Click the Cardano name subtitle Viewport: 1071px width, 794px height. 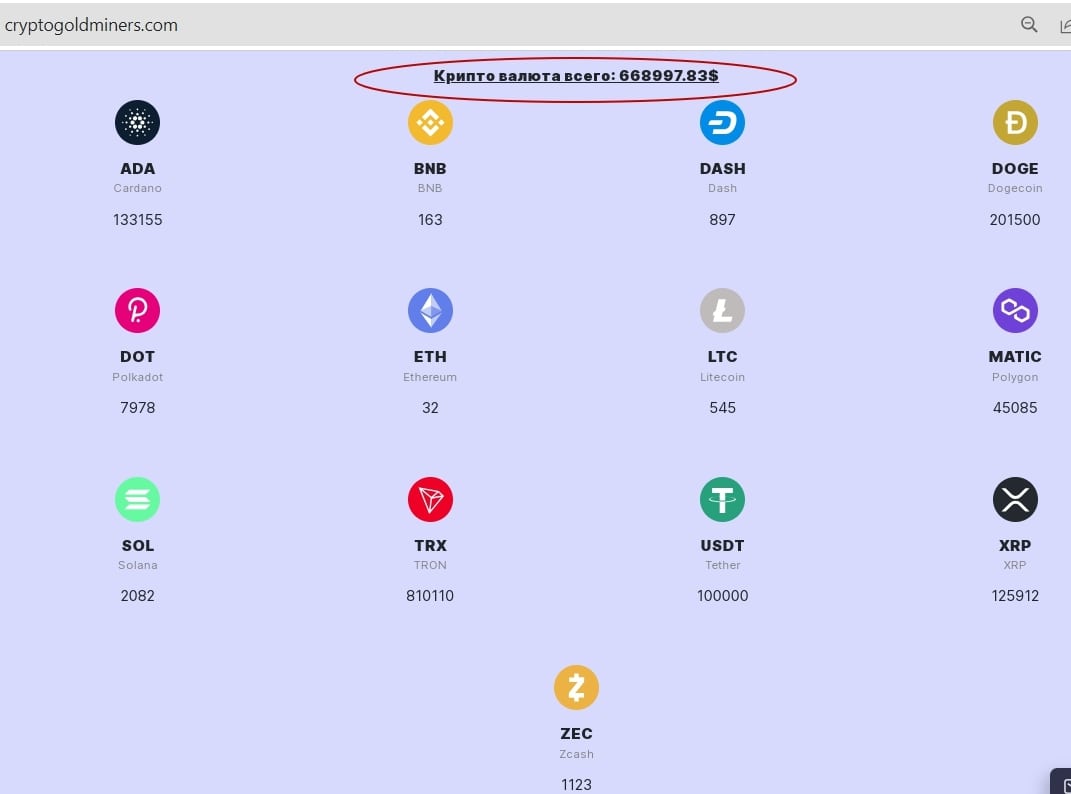point(137,189)
